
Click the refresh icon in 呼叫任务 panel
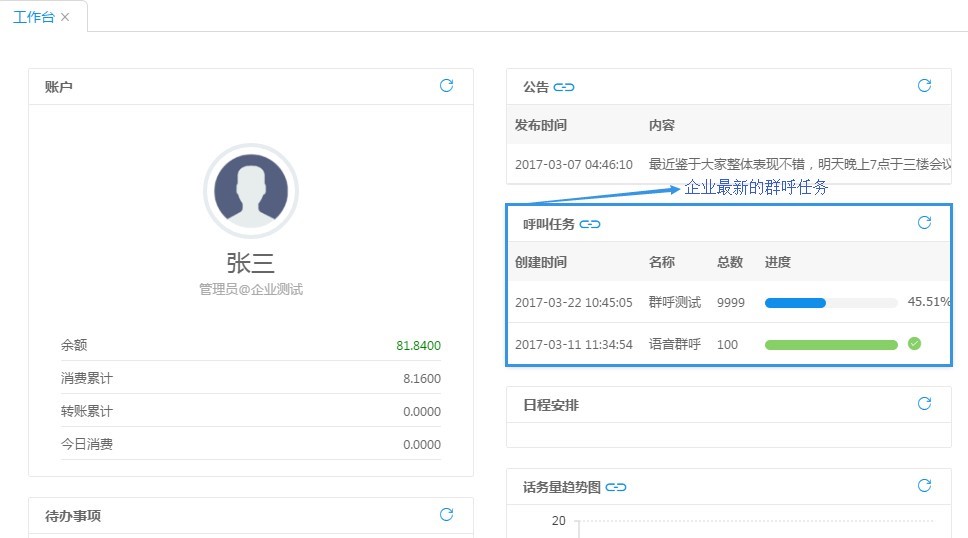click(924, 223)
